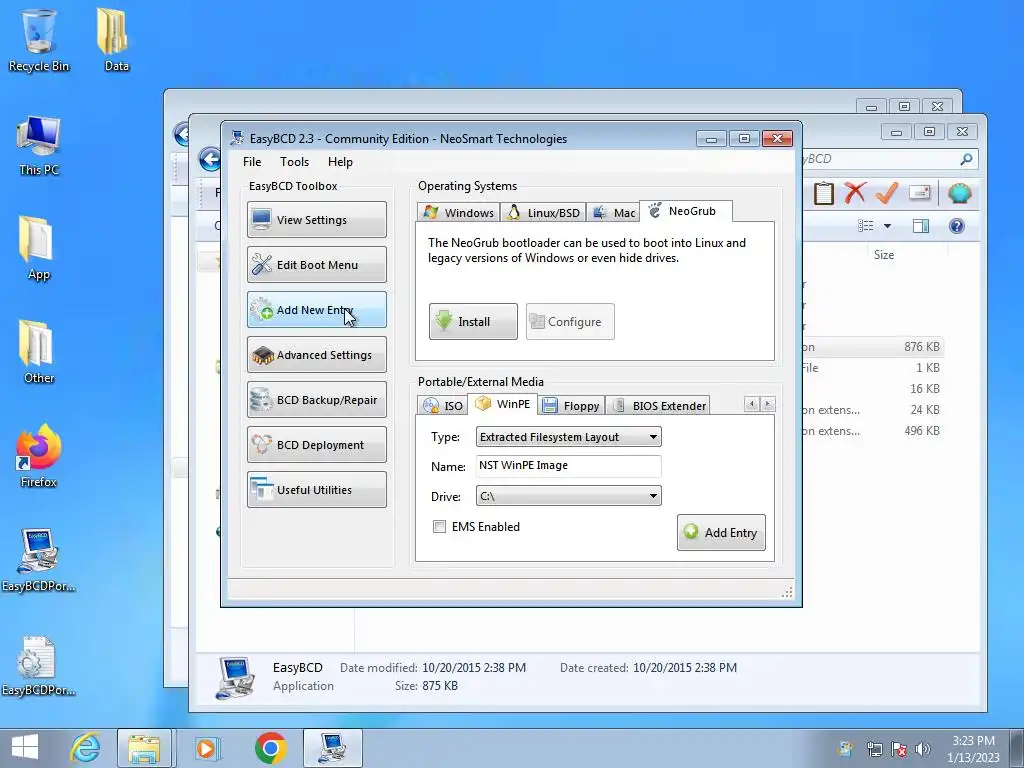The image size is (1024, 768).
Task: Toggle the EMS Enabled checkbox
Action: coord(440,526)
